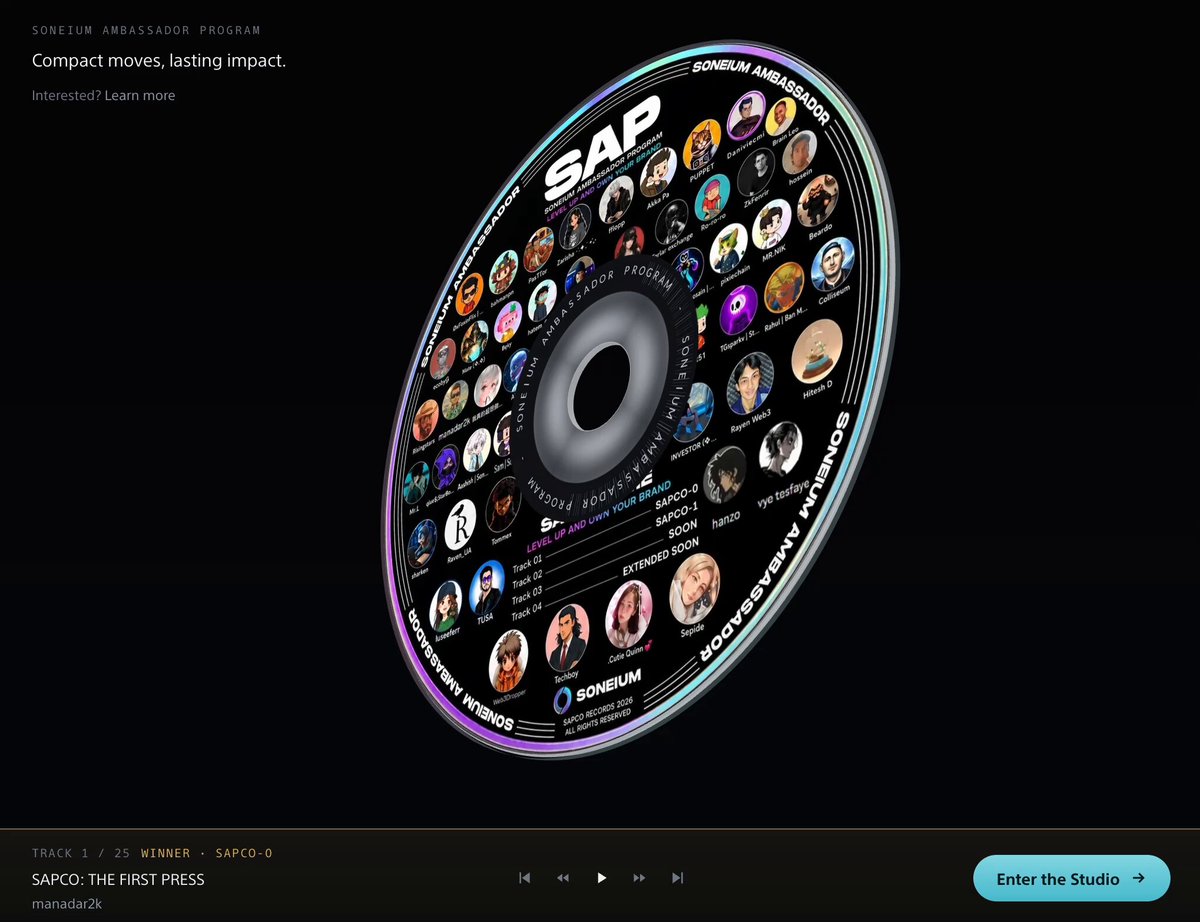Click the Enter the Studio button

(1071, 879)
